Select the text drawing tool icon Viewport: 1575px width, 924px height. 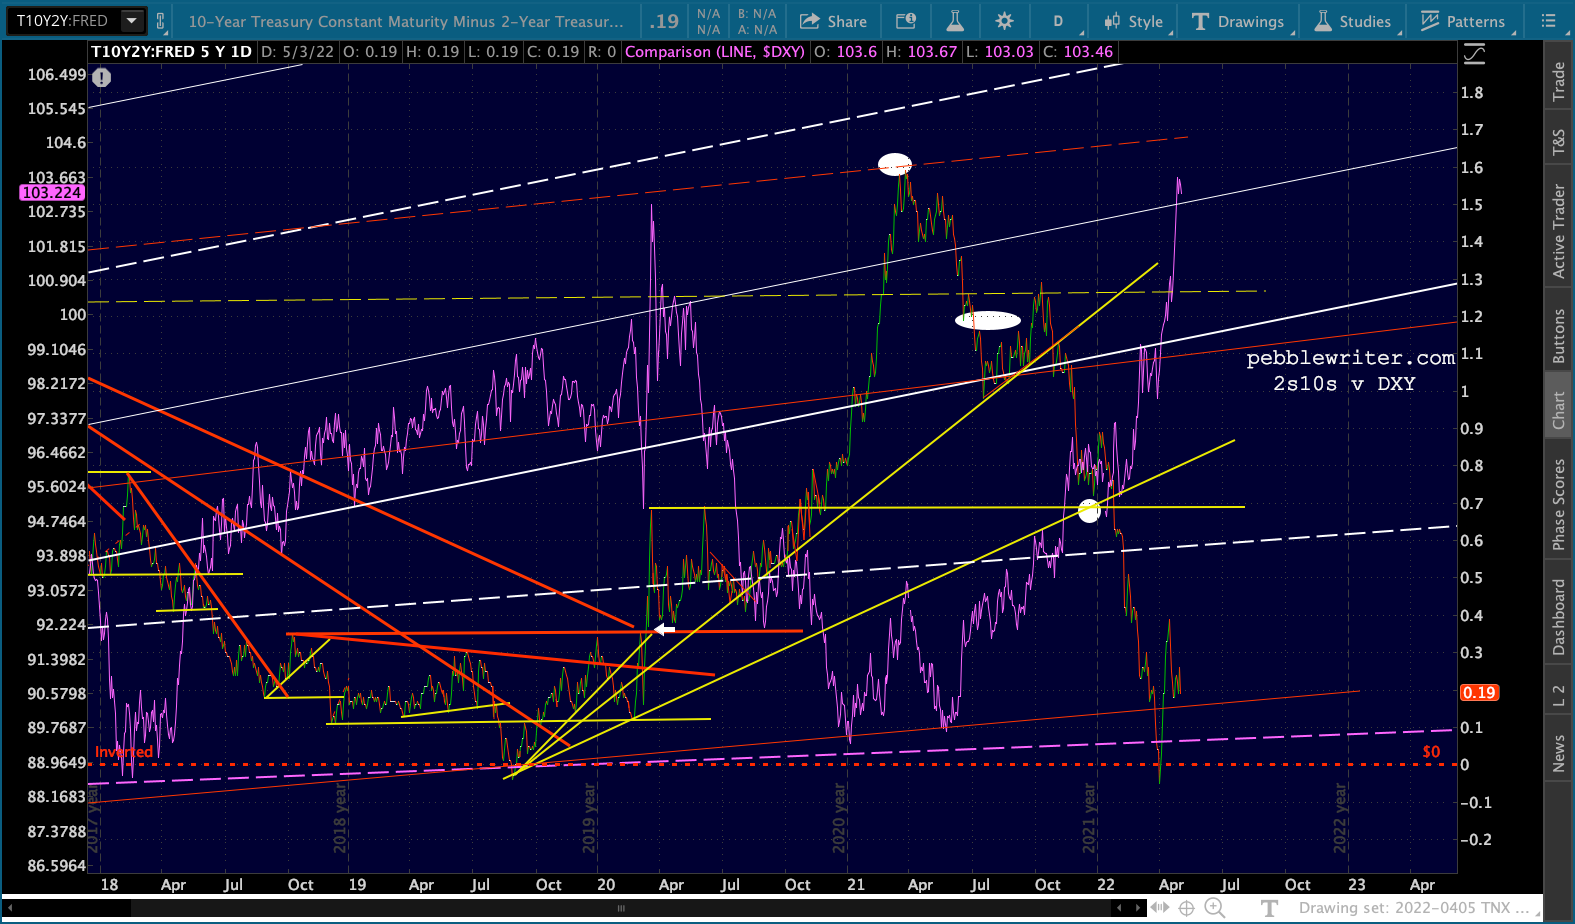click(1270, 907)
